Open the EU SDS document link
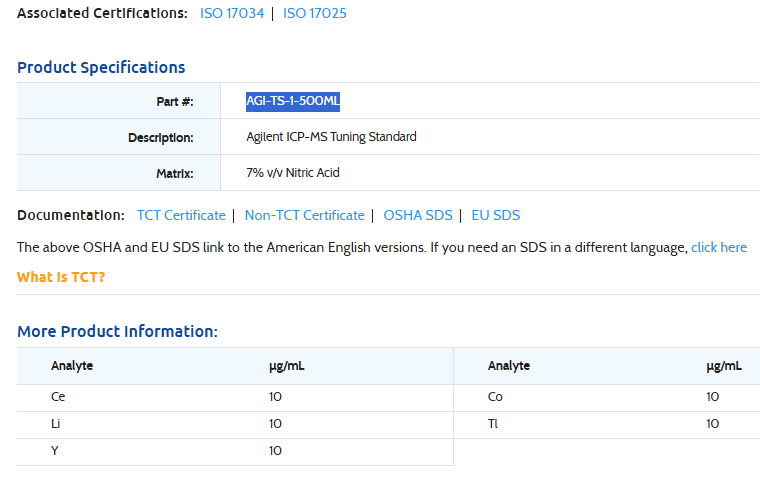Viewport: 760px width, 501px height. pyautogui.click(x=495, y=215)
